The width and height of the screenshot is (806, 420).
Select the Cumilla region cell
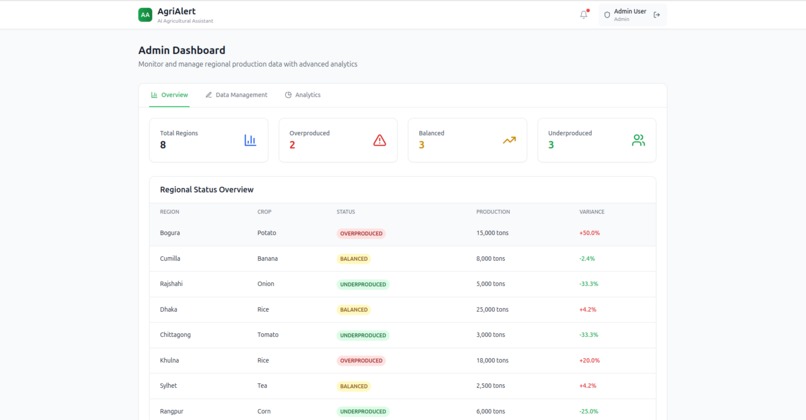click(170, 259)
